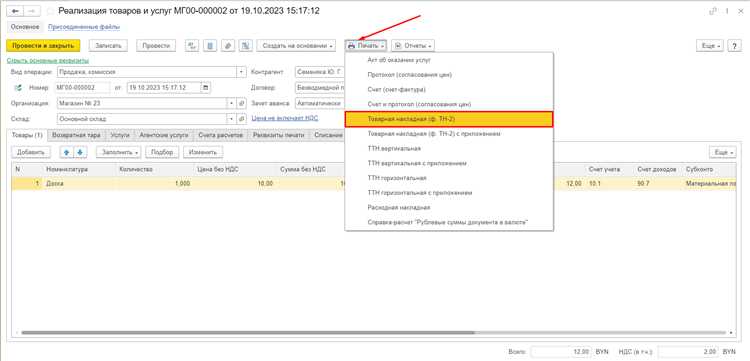Open the calendar picker for document date

tap(205, 88)
